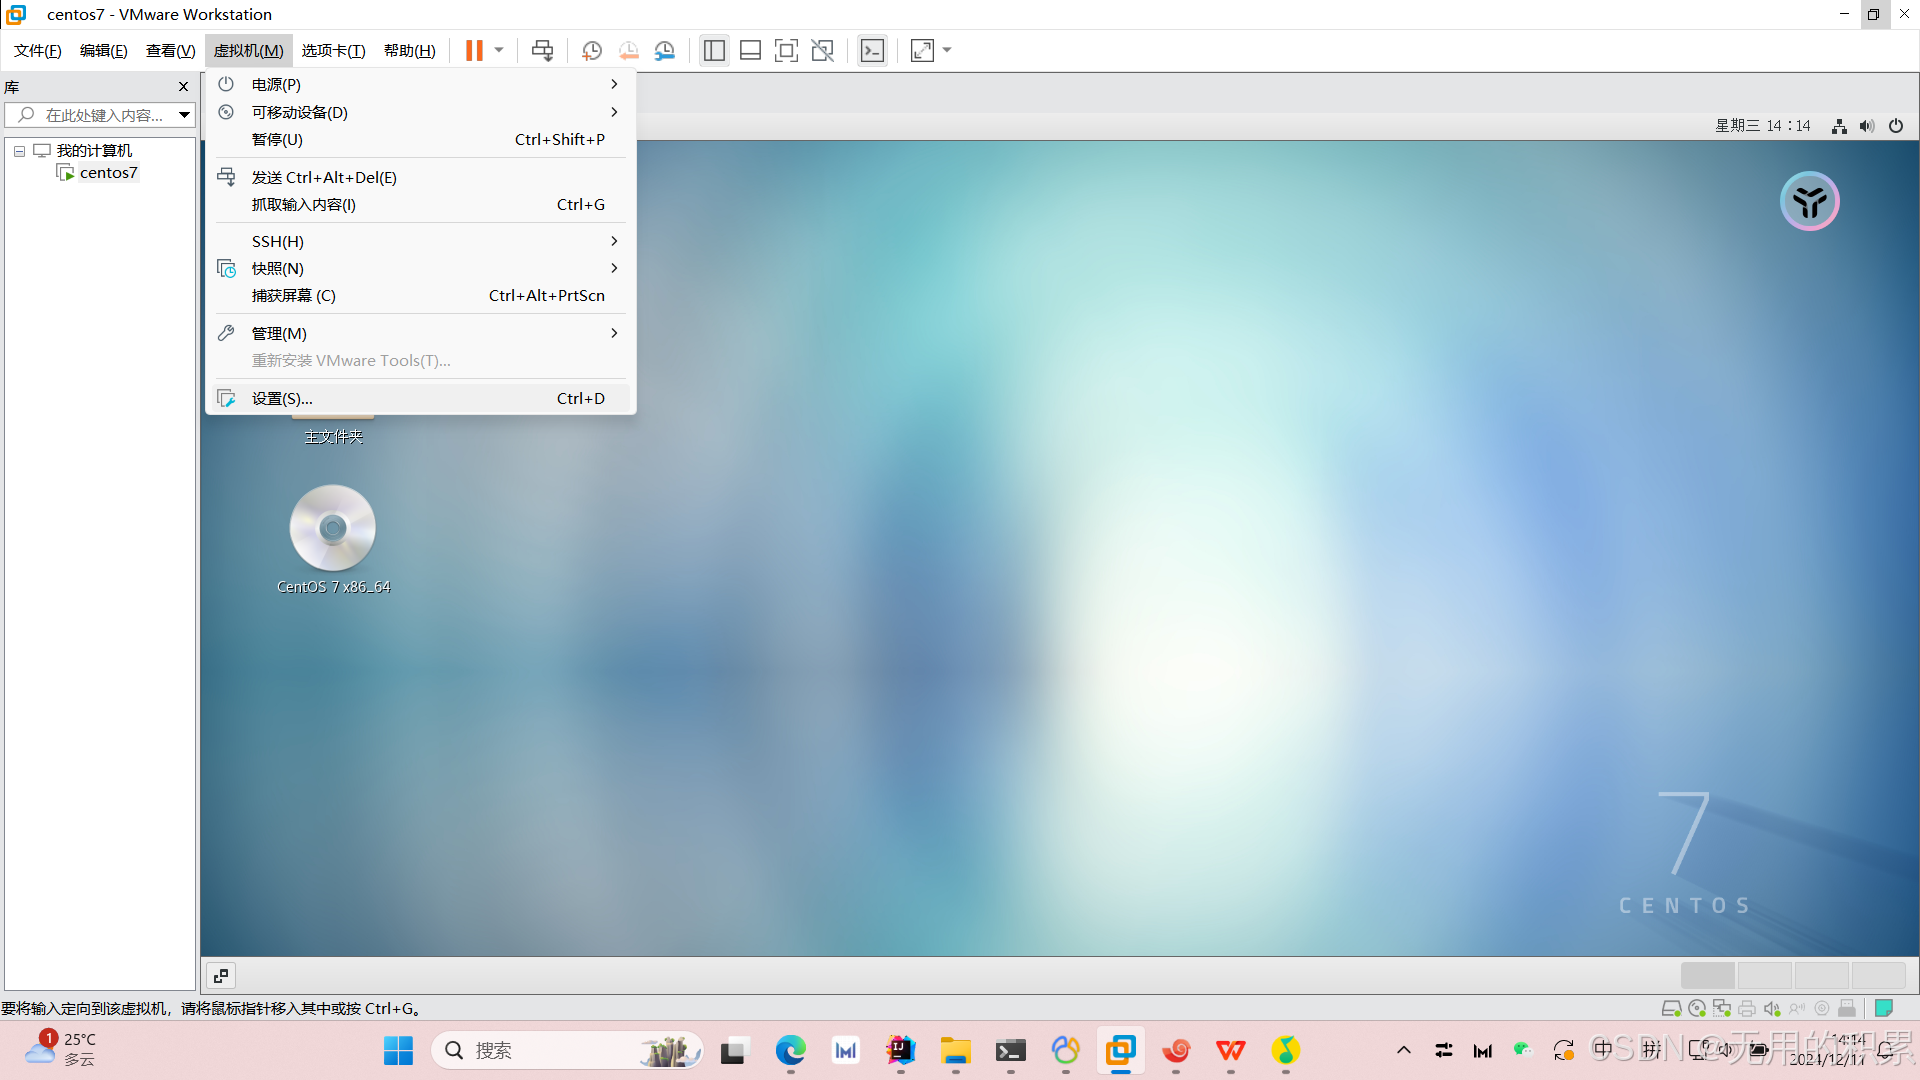Viewport: 1920px width, 1080px height.
Task: Expand the 电源(P) submenu
Action: click(x=421, y=85)
